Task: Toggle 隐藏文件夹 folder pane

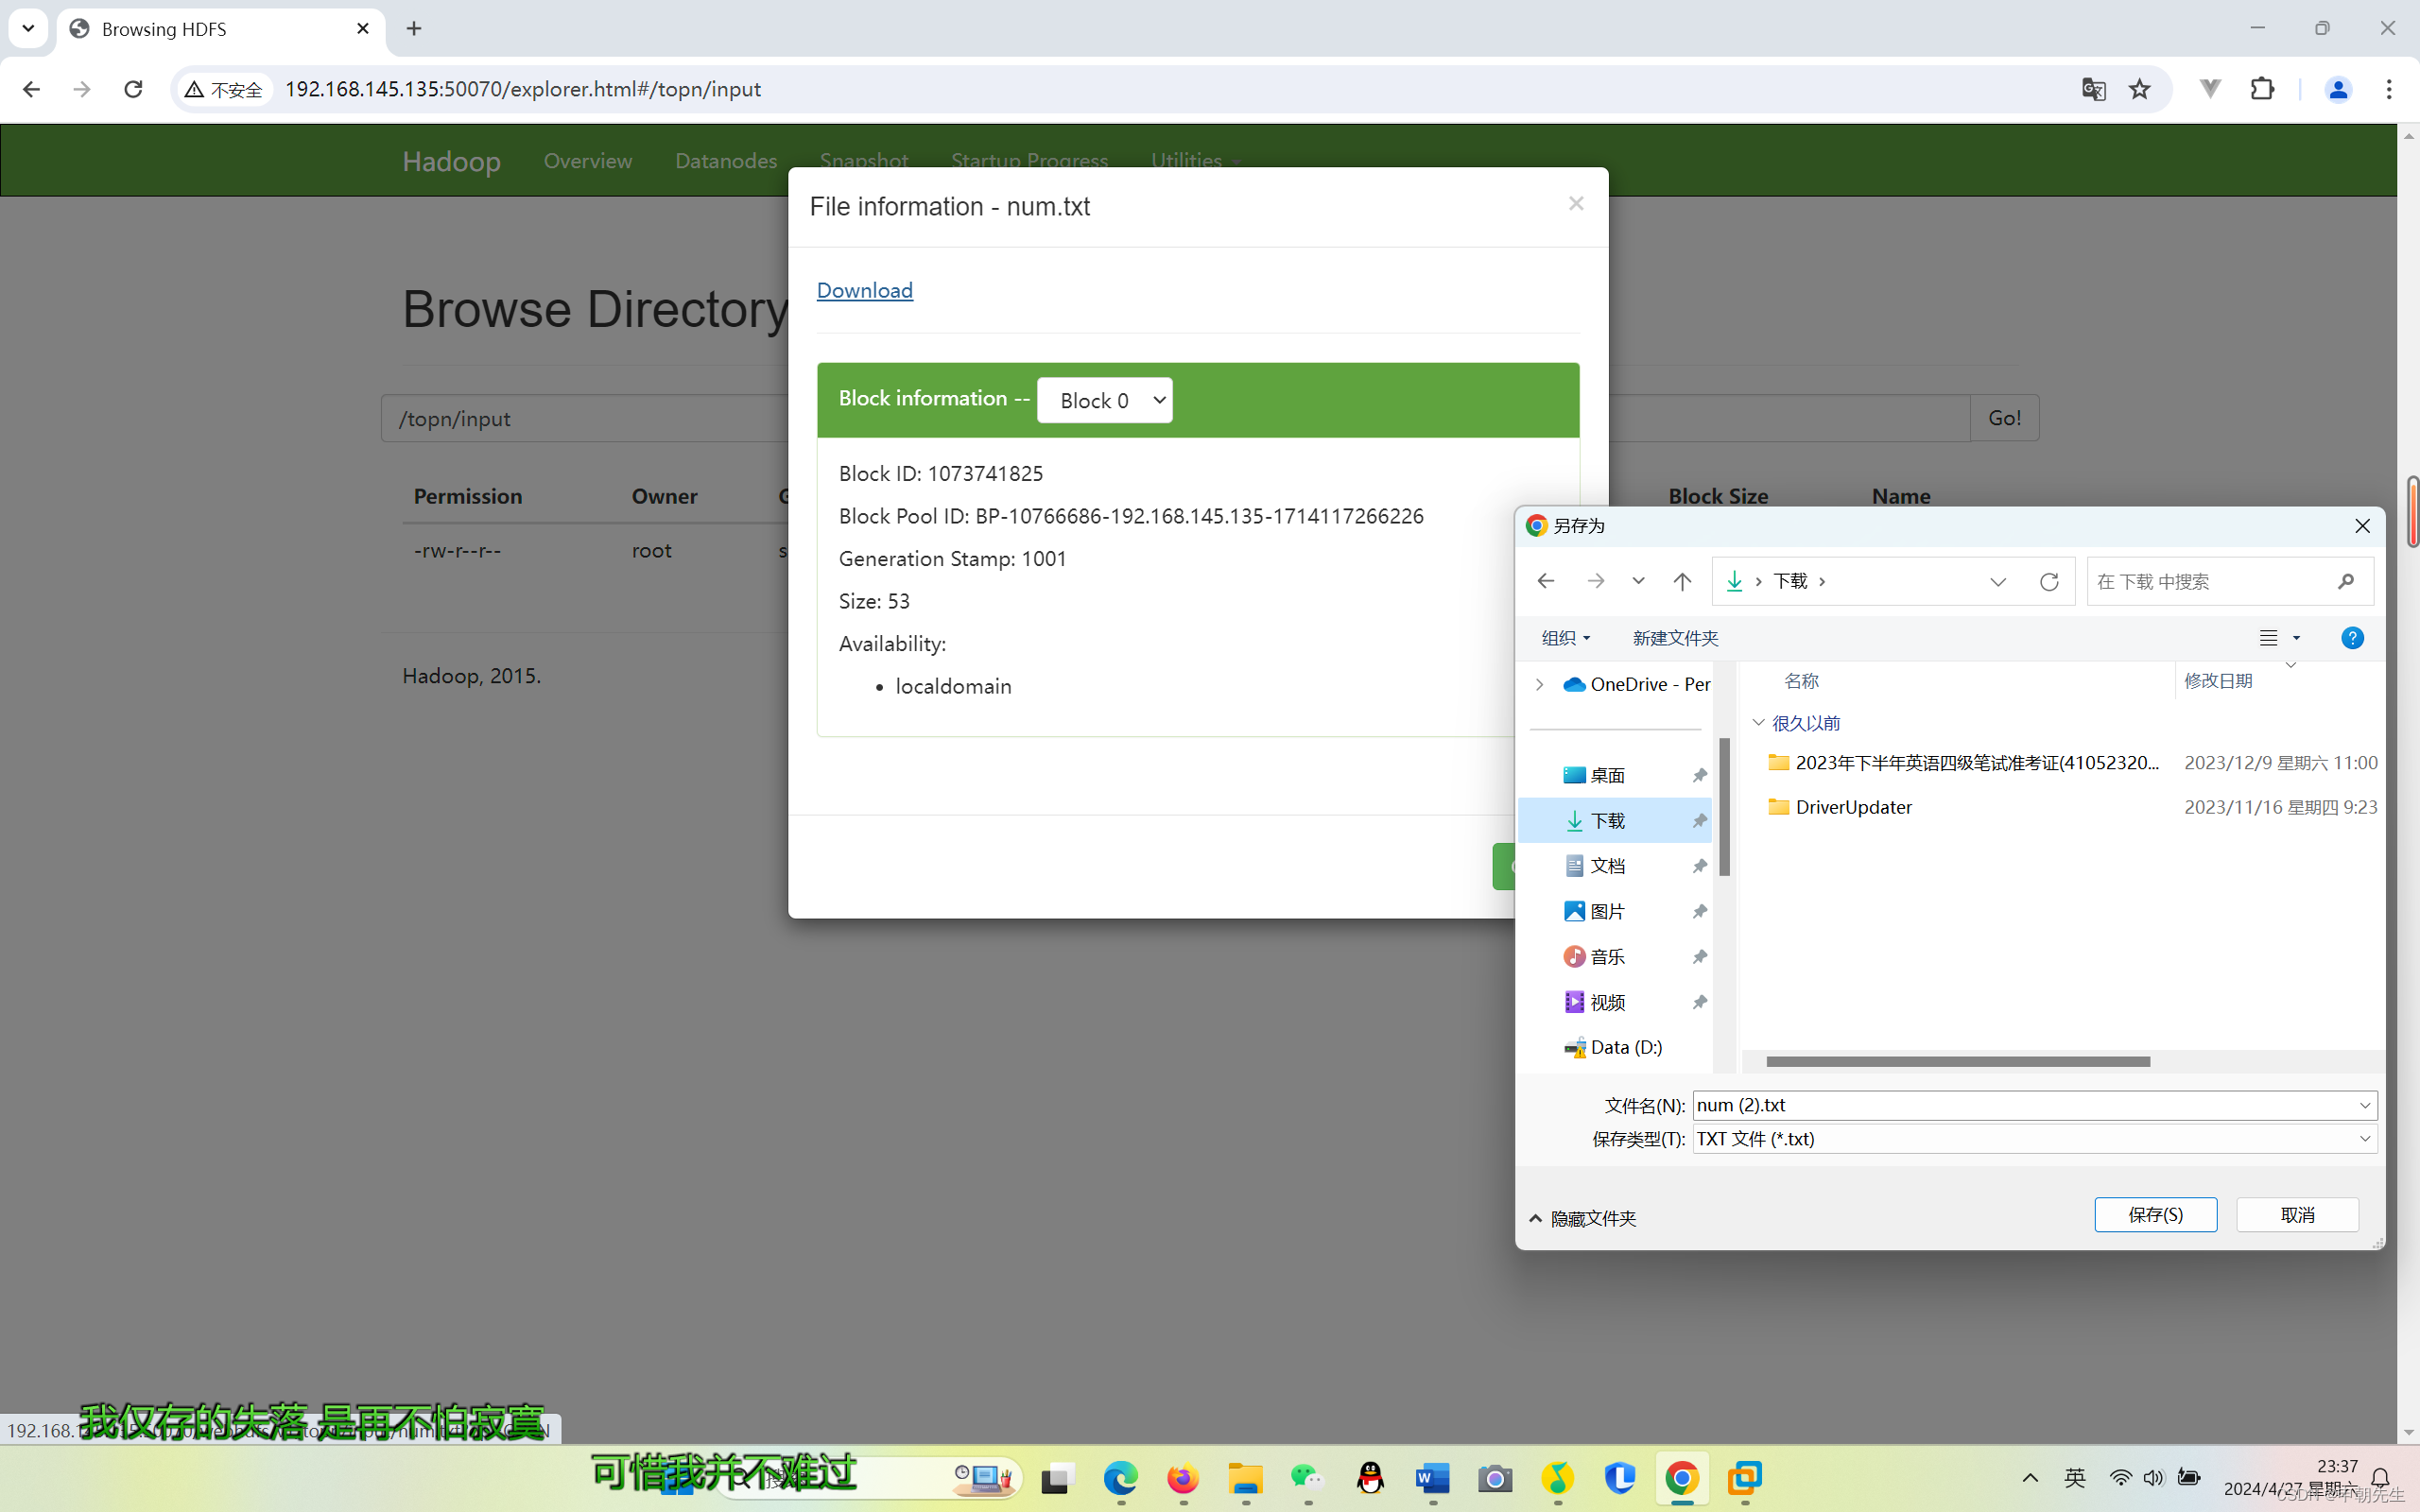Action: point(1582,1218)
